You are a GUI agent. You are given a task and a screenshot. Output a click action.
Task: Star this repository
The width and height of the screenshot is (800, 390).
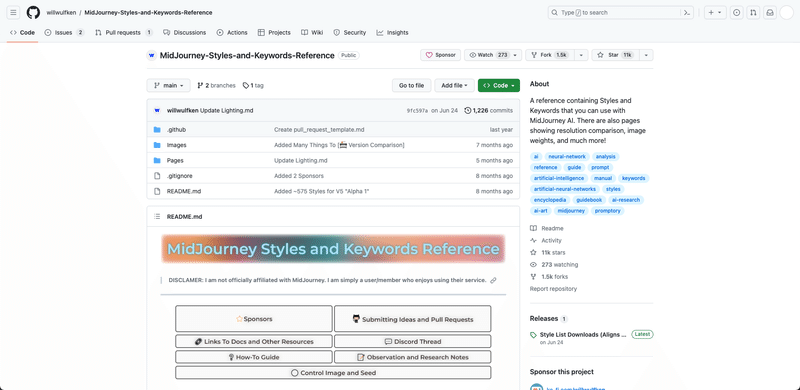pyautogui.click(x=616, y=55)
